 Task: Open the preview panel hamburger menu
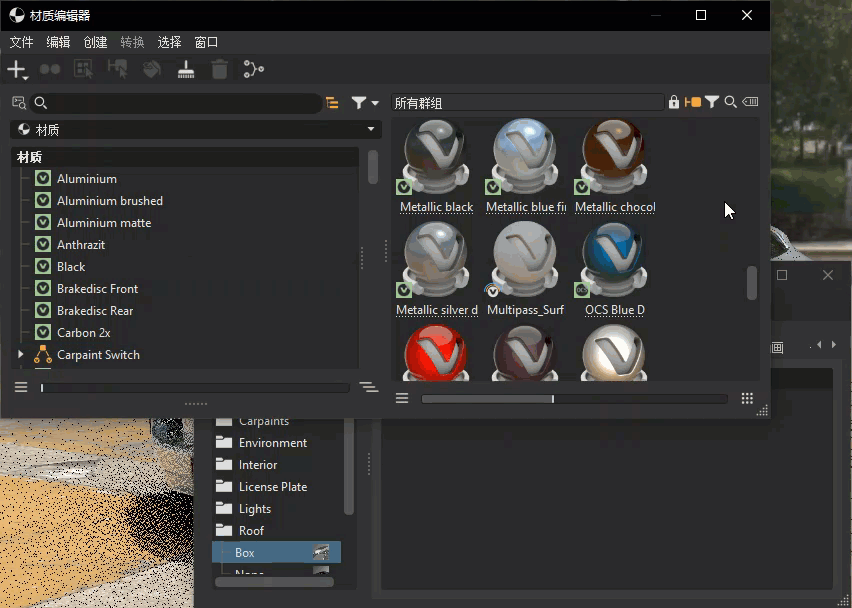pyautogui.click(x=402, y=398)
